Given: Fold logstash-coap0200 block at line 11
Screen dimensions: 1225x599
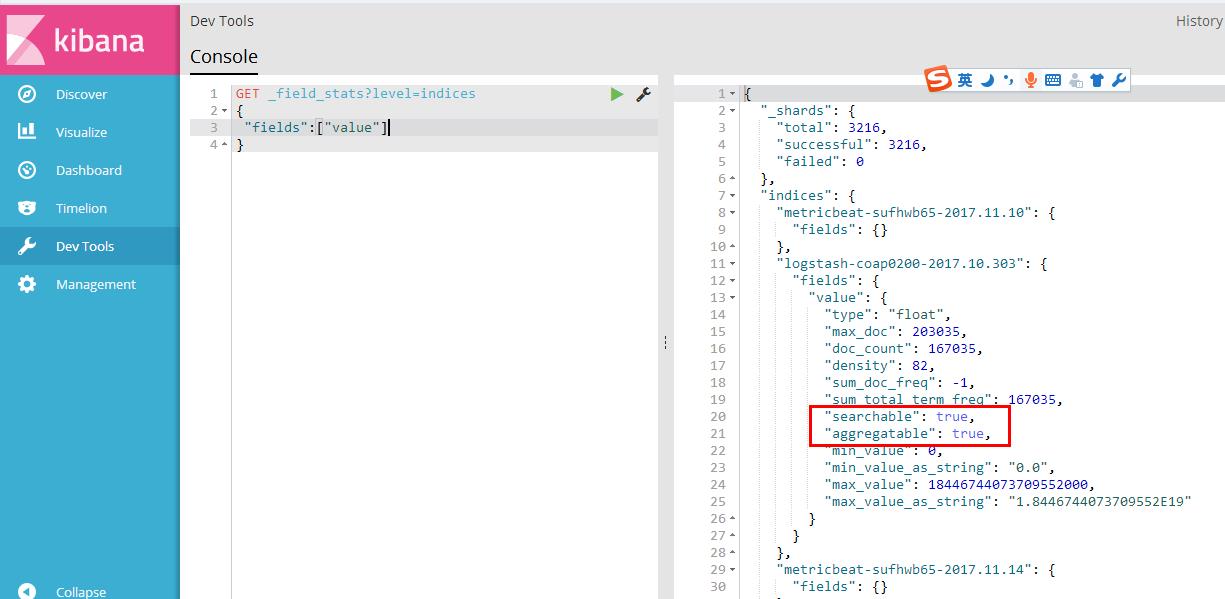Looking at the screenshot, I should [x=733, y=264].
